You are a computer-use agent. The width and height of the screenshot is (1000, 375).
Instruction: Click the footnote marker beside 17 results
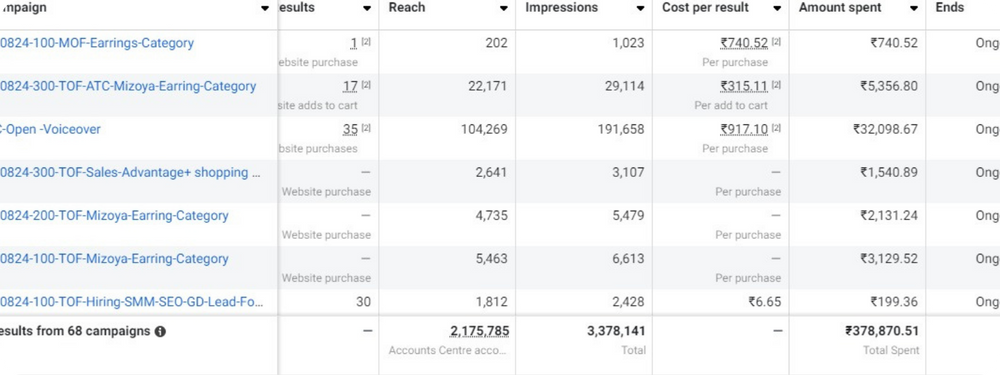[366, 85]
